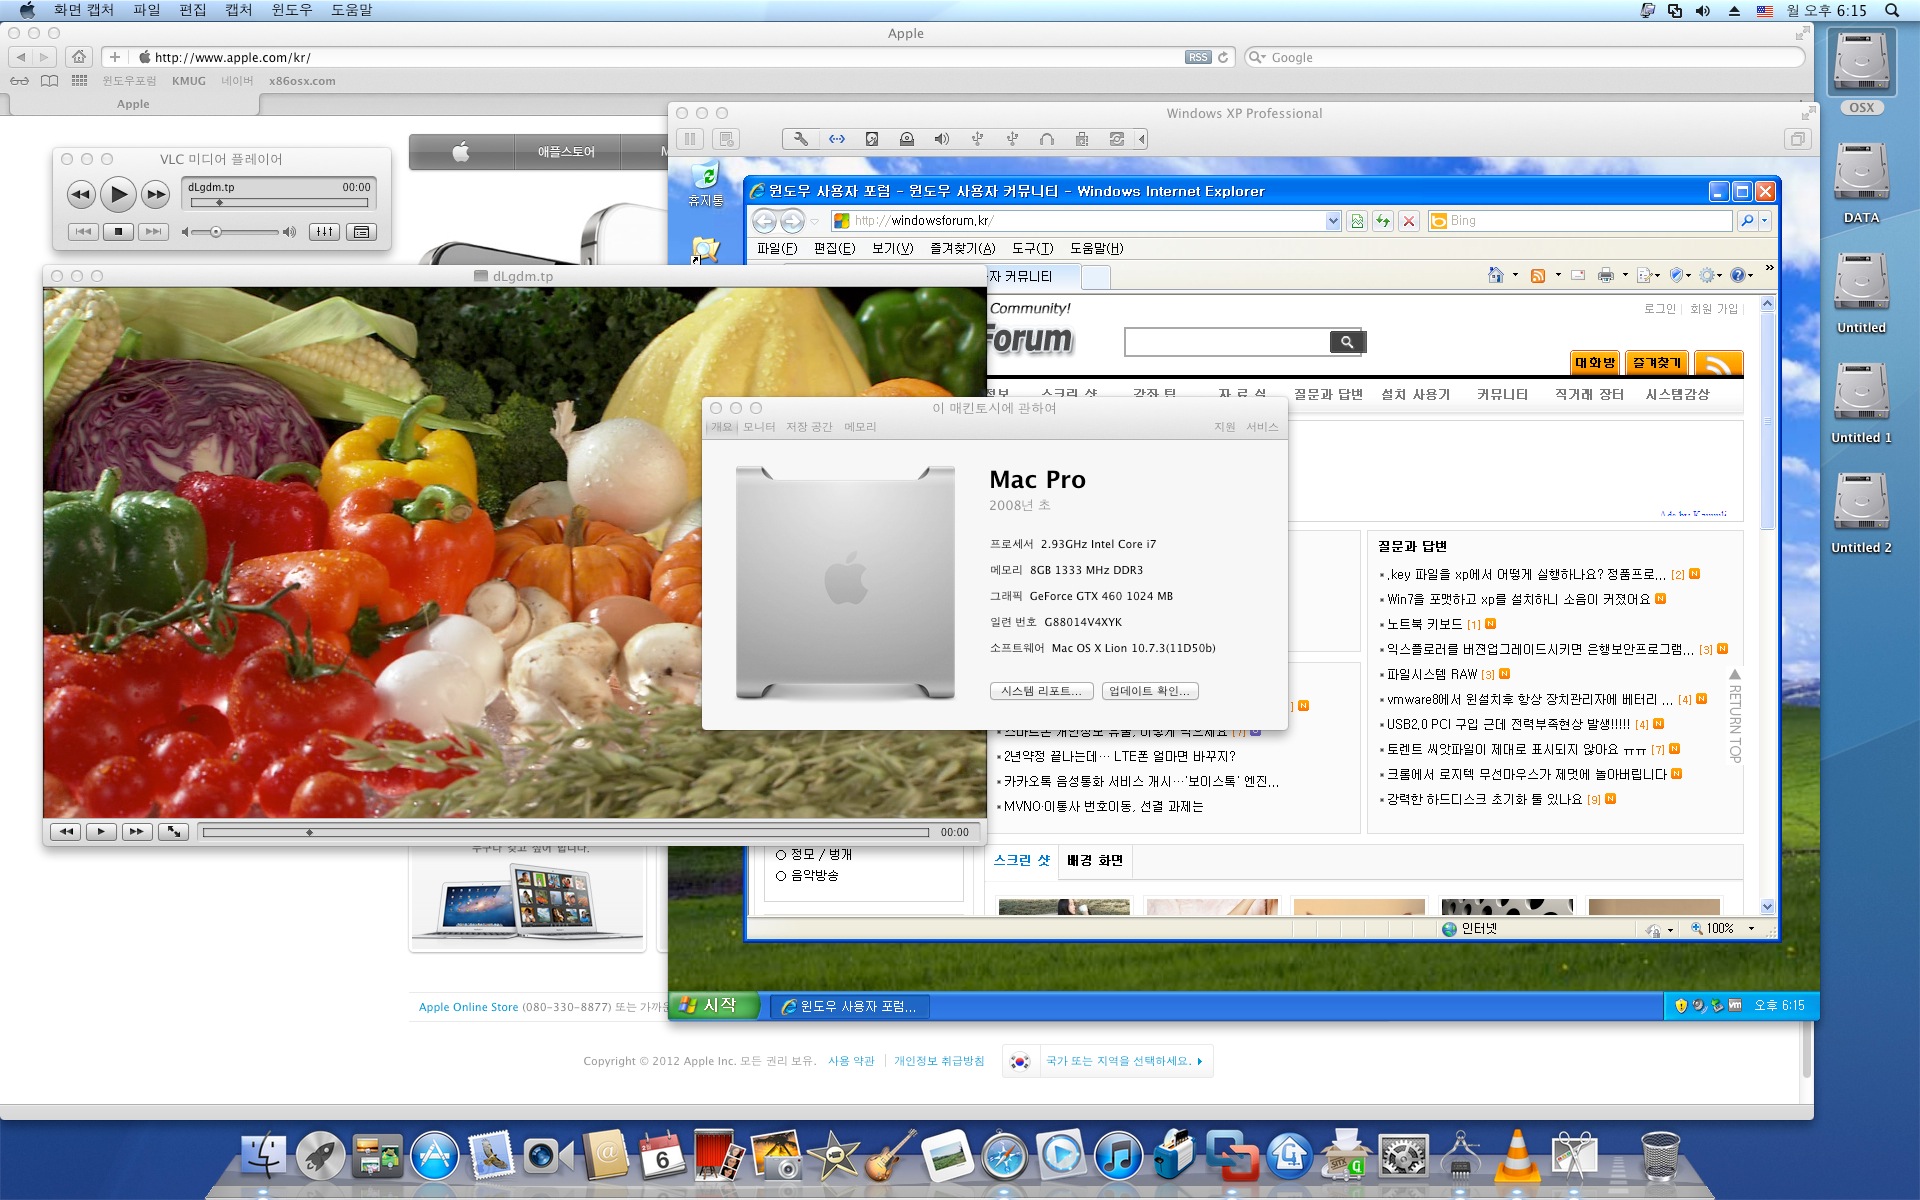The image size is (1920, 1200).
Task: Open GarageBand from Dock
Action: pos(891,1156)
